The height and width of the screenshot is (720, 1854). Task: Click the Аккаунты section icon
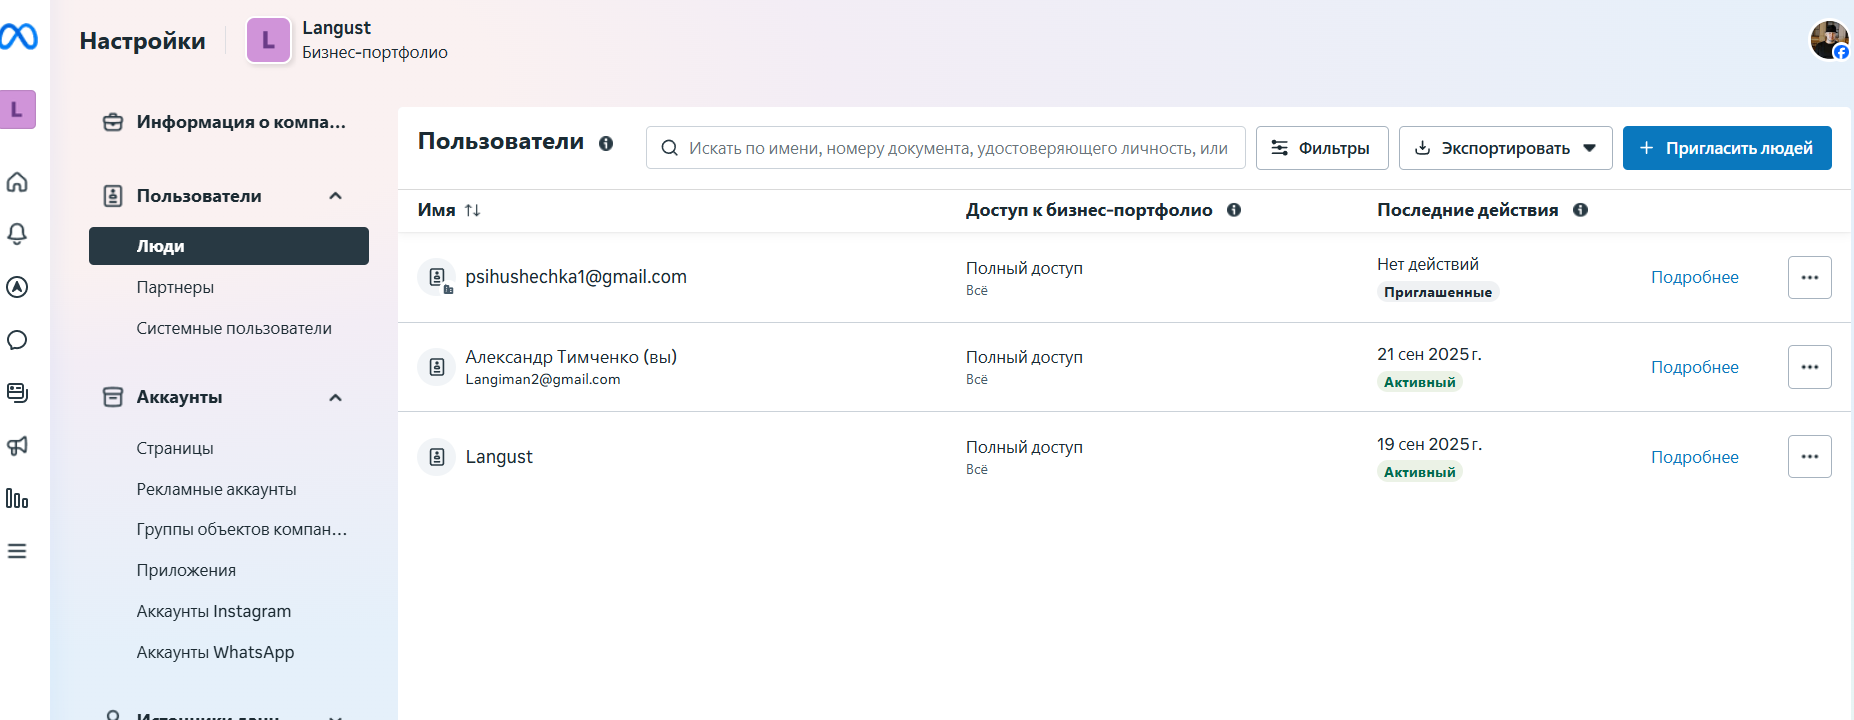(x=113, y=397)
